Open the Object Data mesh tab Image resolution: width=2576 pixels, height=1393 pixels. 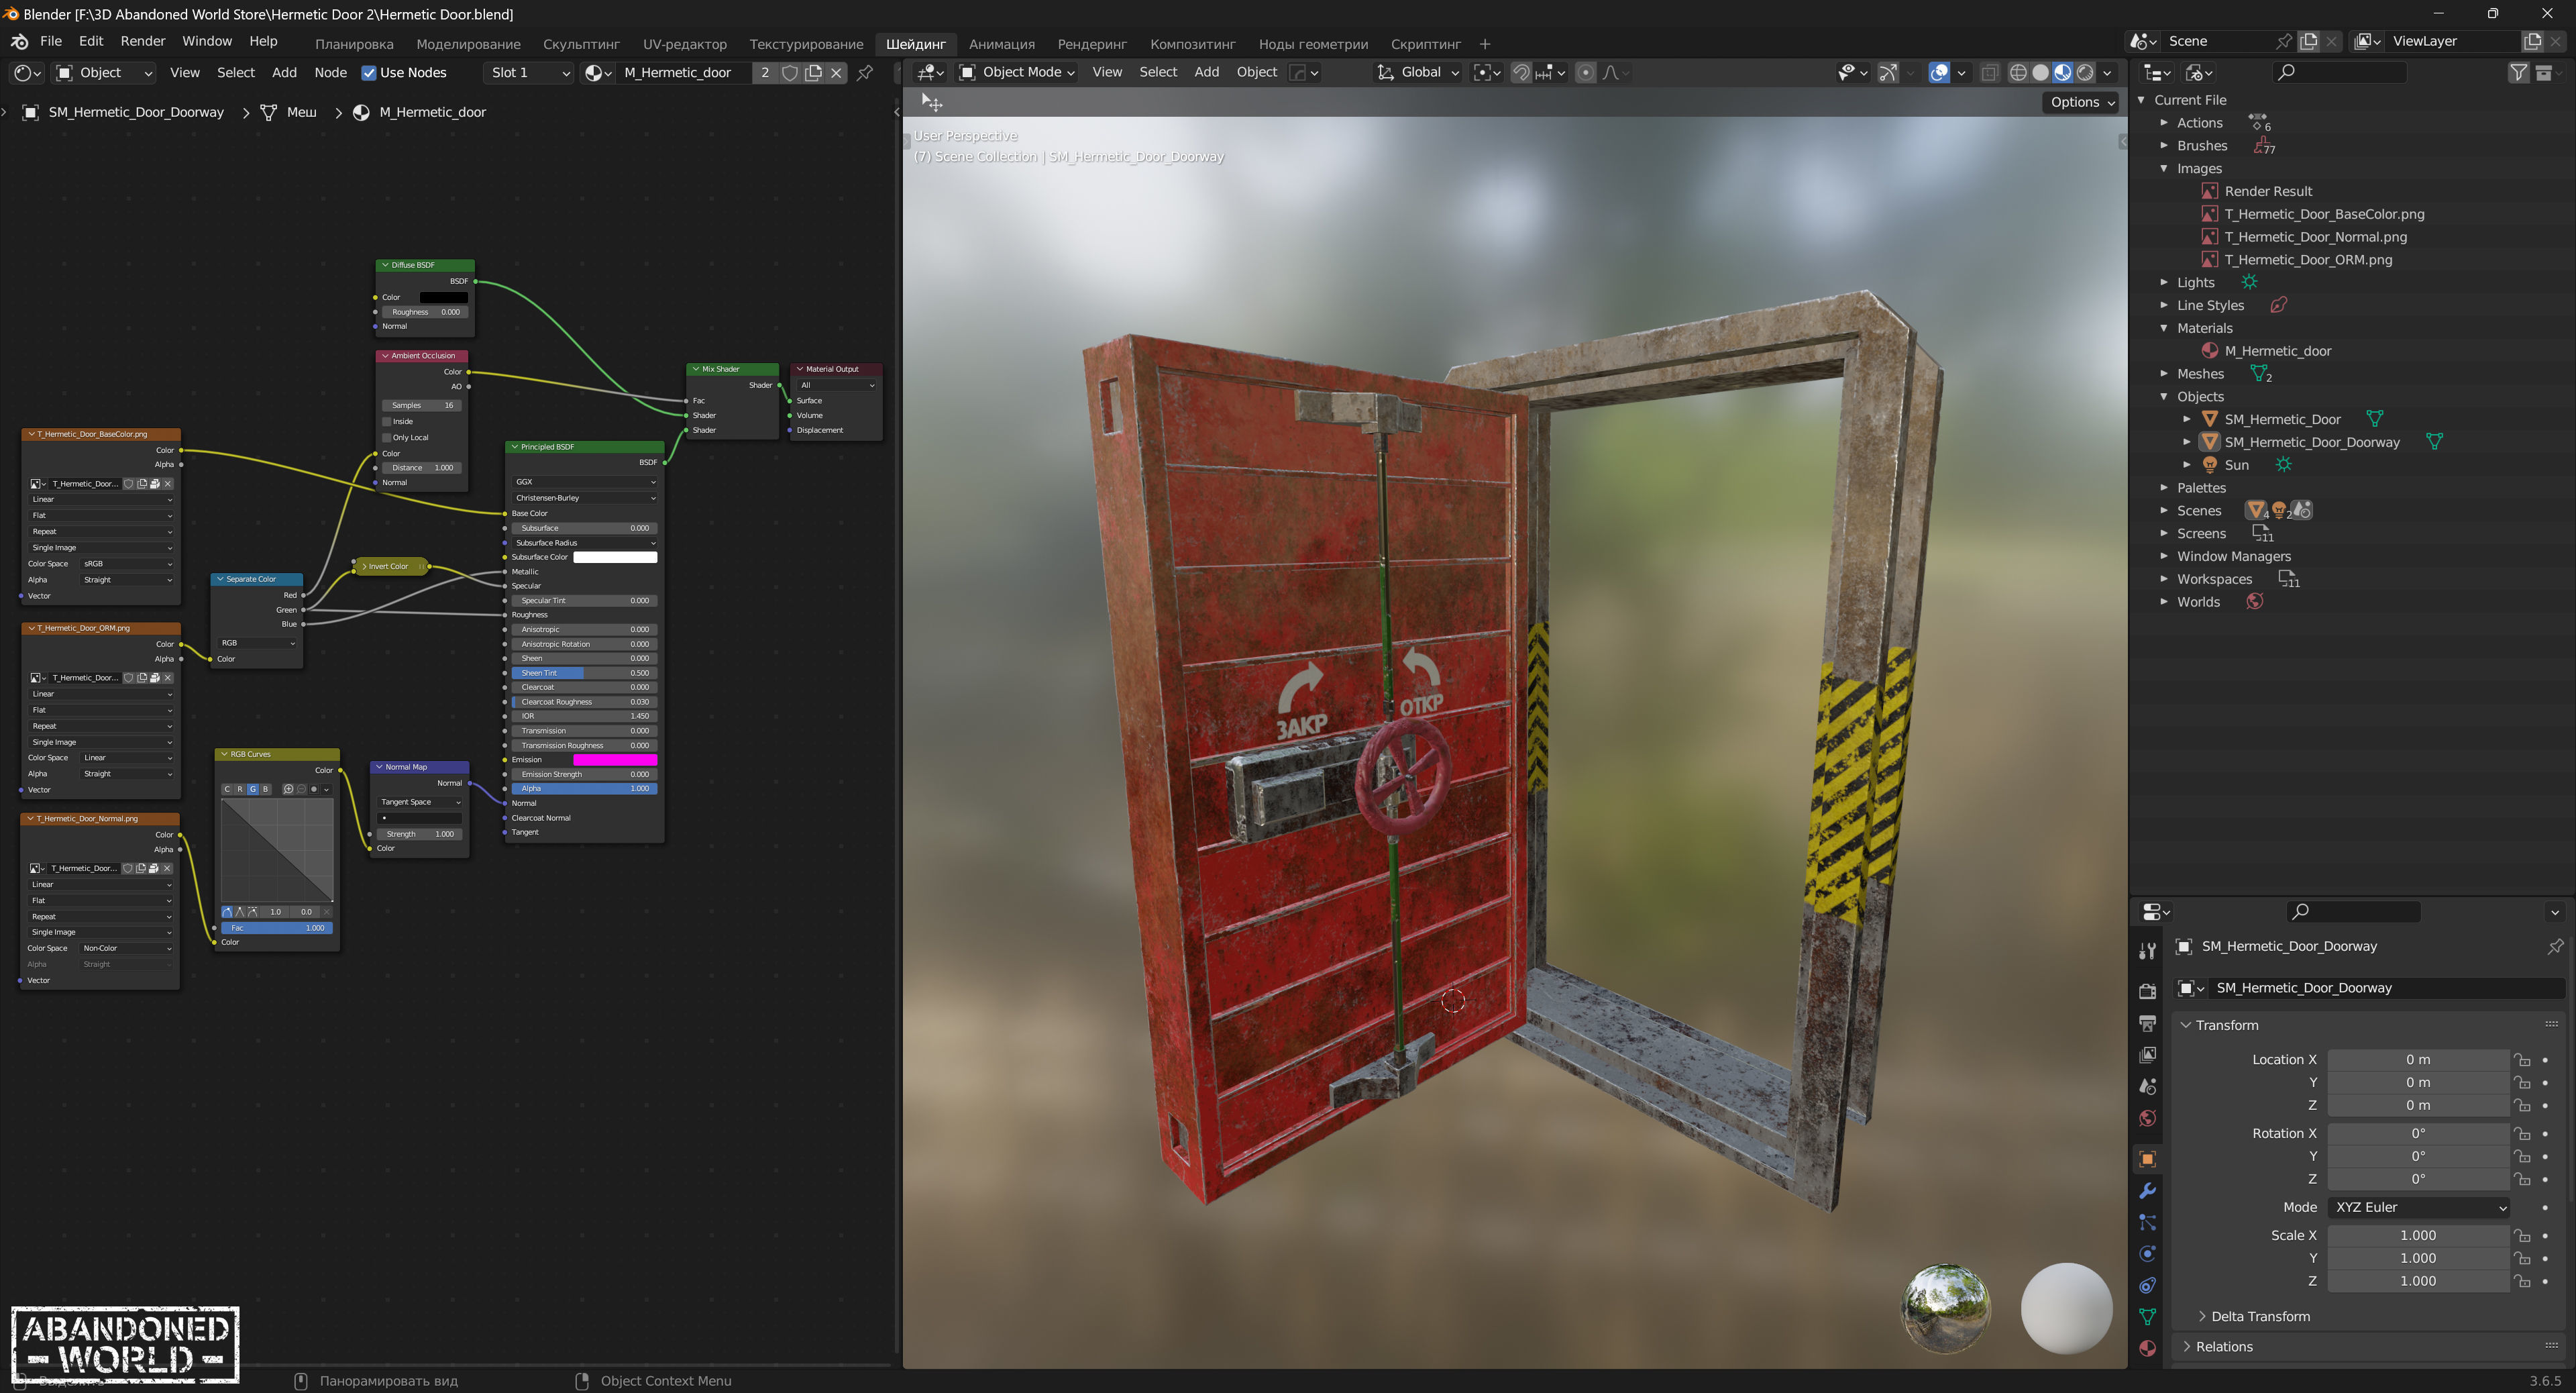point(2147,1317)
